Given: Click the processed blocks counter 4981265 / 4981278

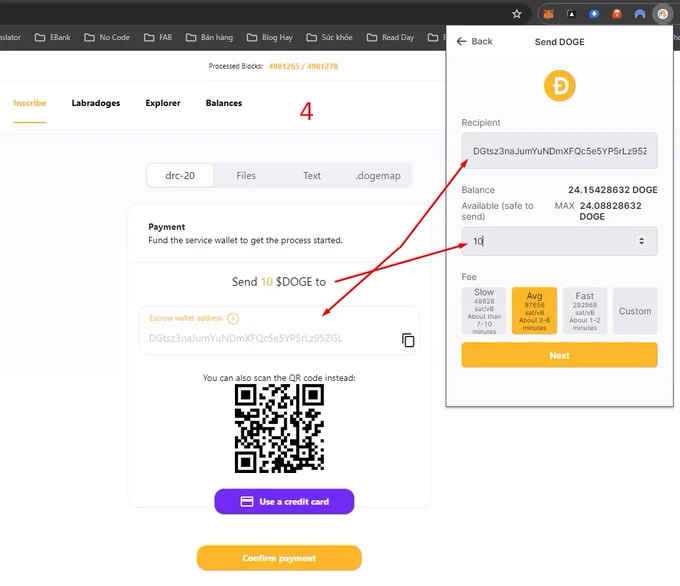Looking at the screenshot, I should click(x=303, y=66).
